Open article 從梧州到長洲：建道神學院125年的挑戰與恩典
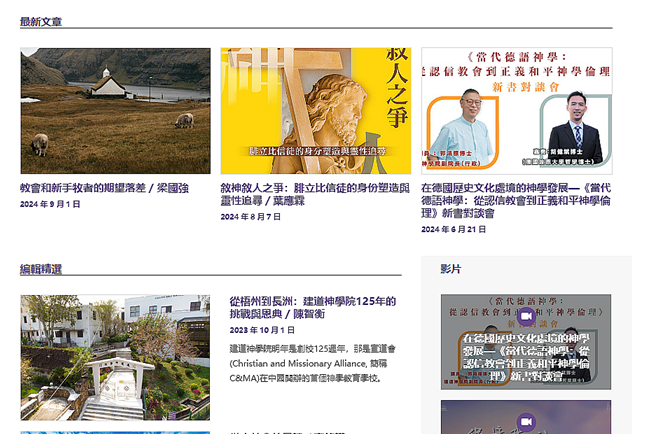Screen dimensions: 649x434 pyautogui.click(x=313, y=307)
